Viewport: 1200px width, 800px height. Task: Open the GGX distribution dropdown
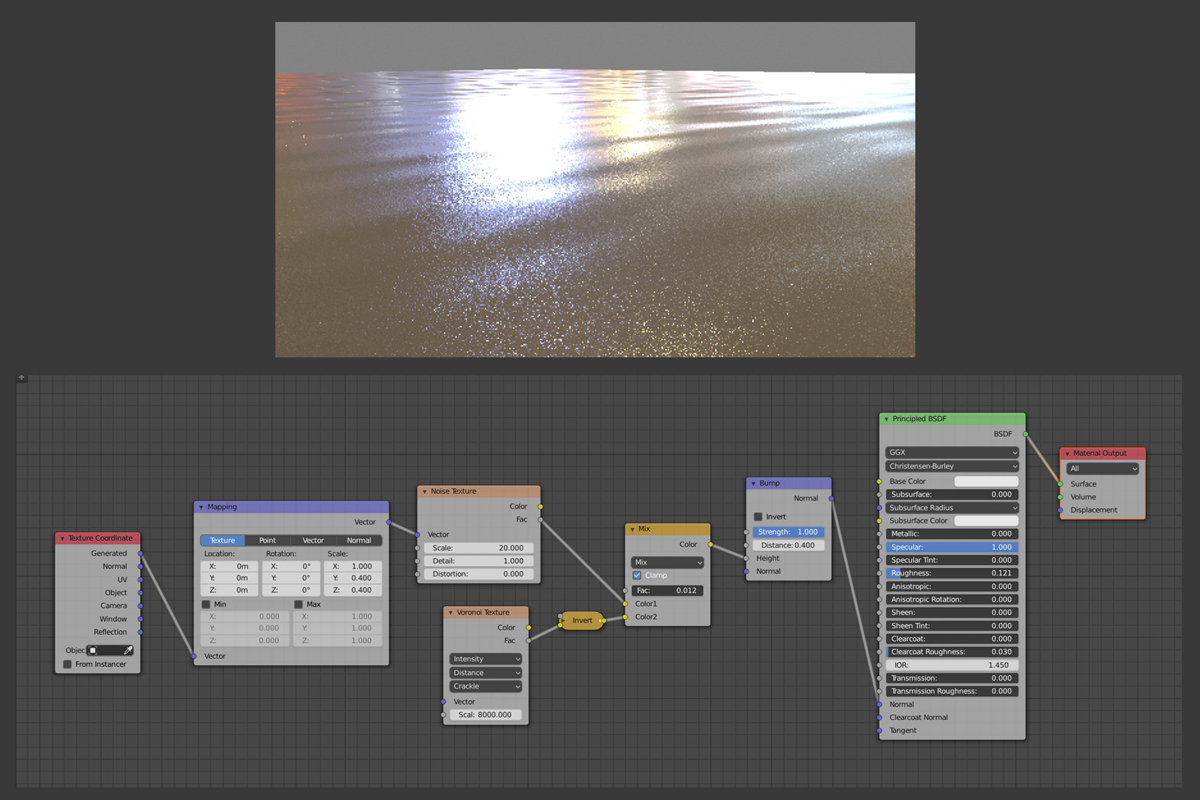point(952,452)
